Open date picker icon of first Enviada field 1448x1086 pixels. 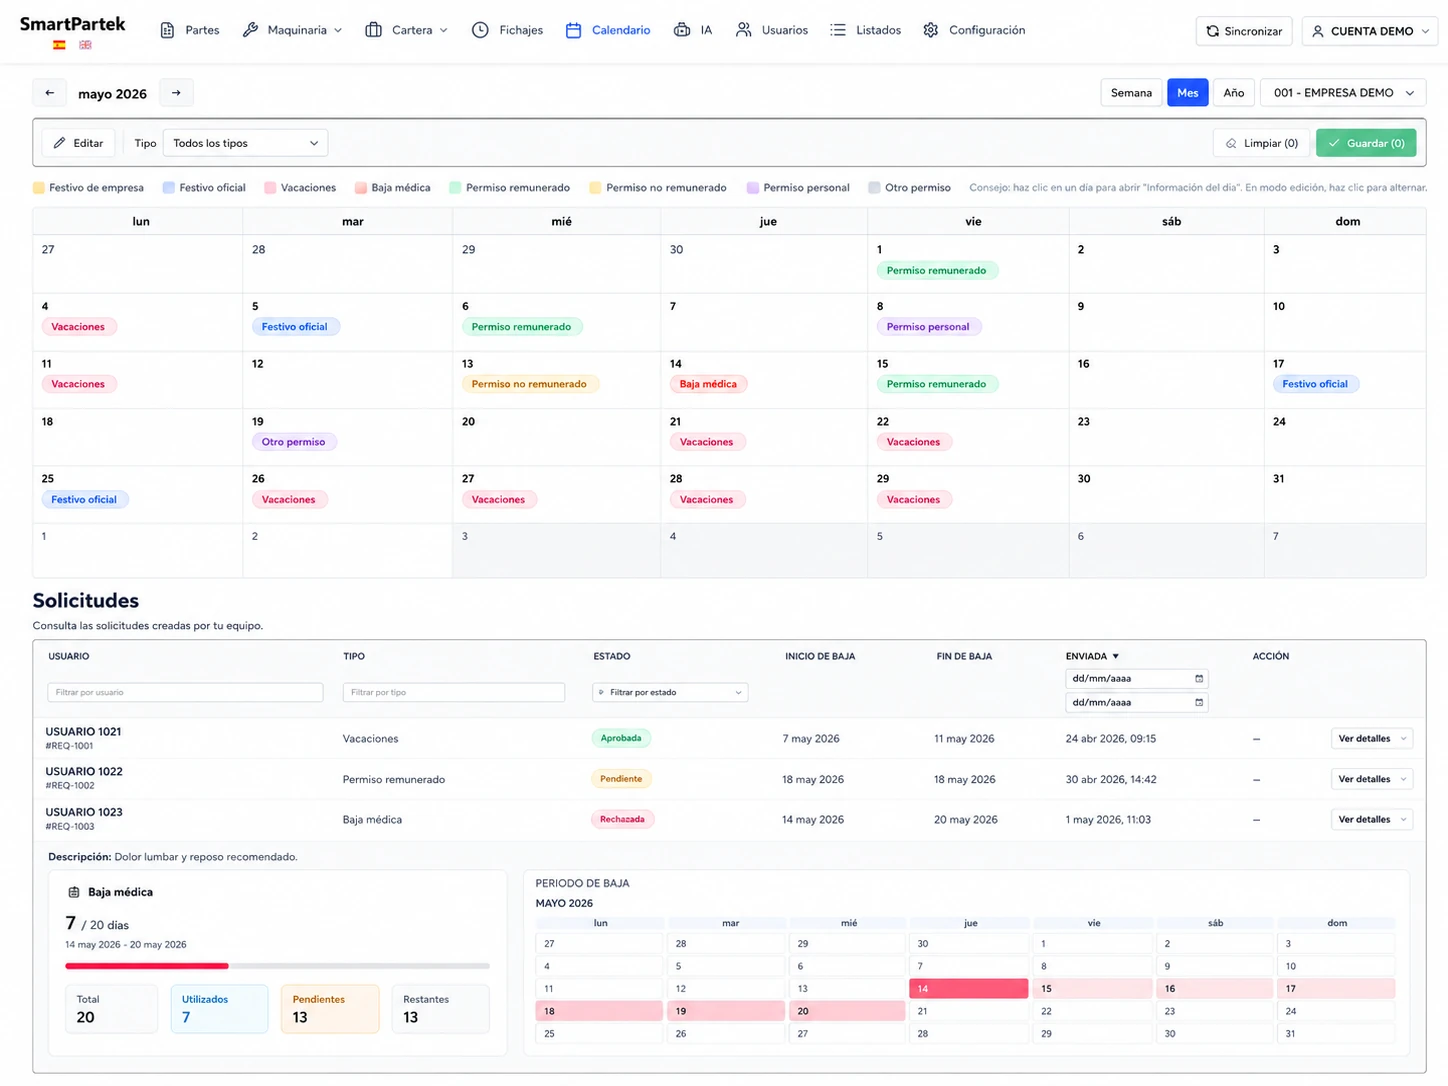click(x=1199, y=678)
